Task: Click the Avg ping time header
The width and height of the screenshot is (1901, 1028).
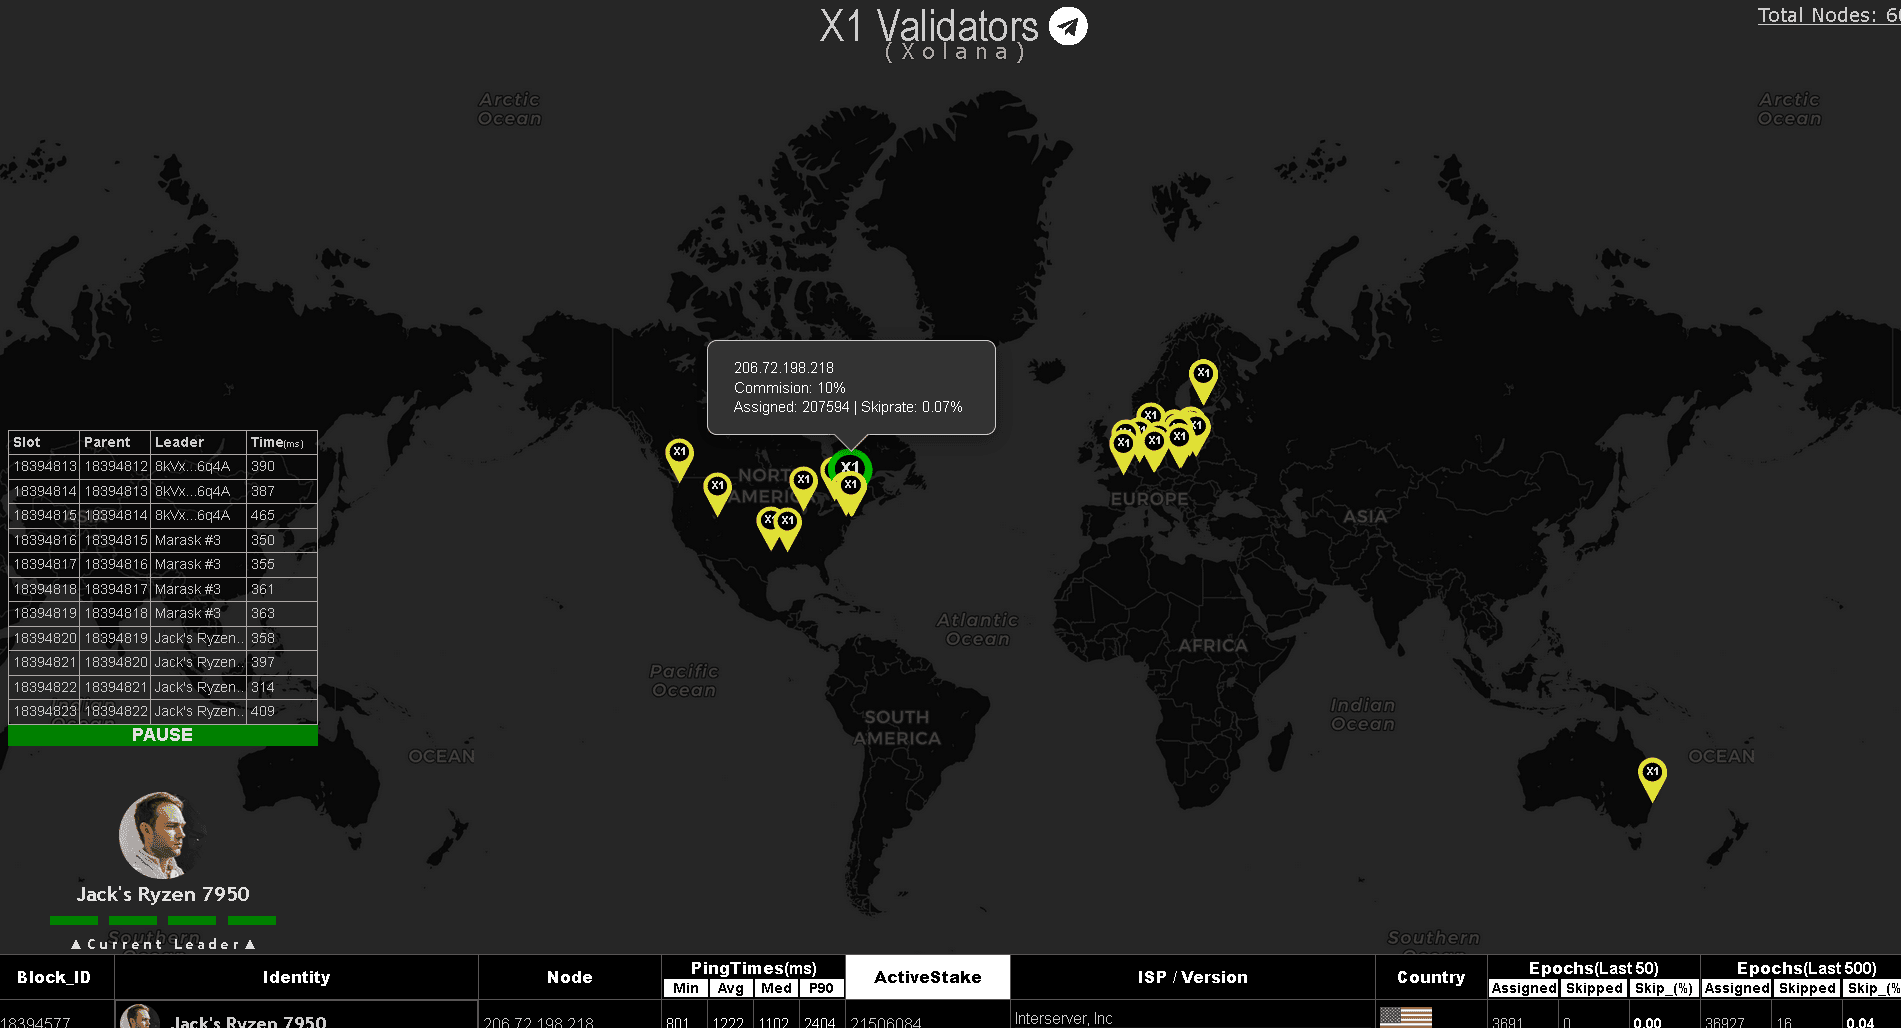Action: coord(731,988)
